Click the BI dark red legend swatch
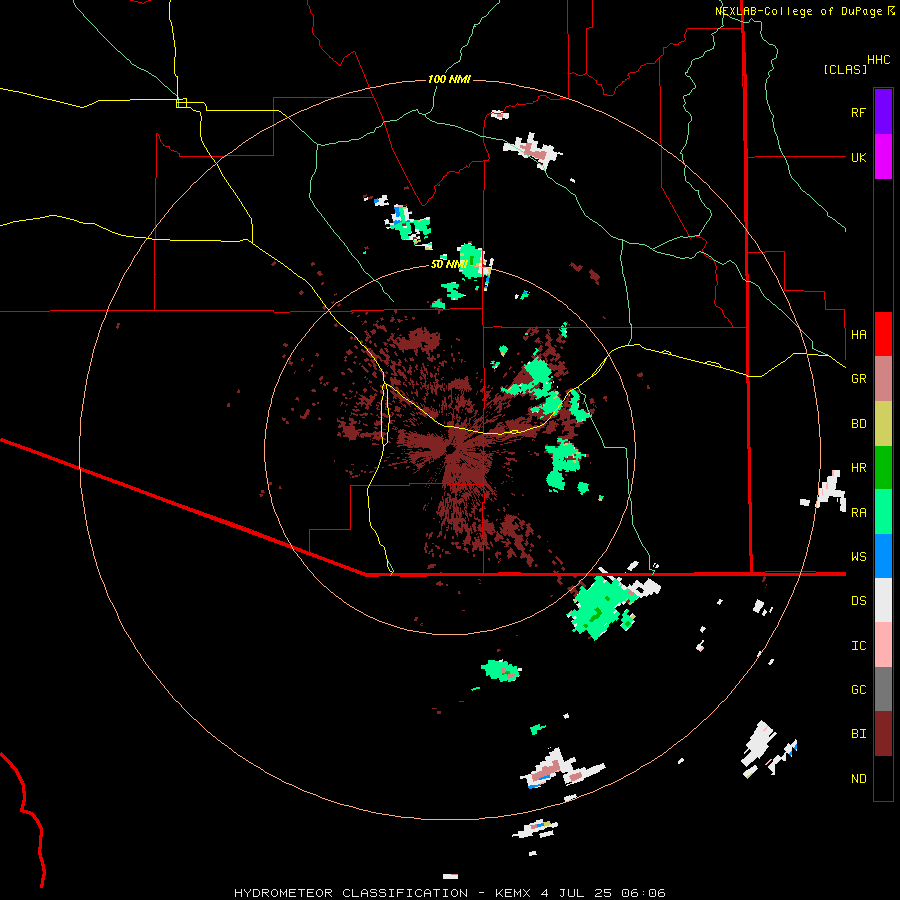Viewport: 900px width, 900px height. coord(883,734)
